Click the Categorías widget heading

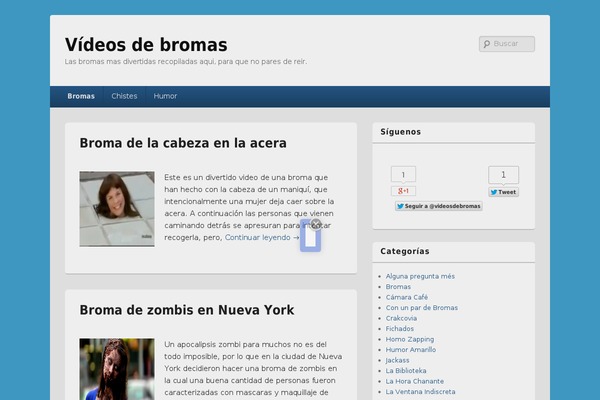pyautogui.click(x=405, y=251)
